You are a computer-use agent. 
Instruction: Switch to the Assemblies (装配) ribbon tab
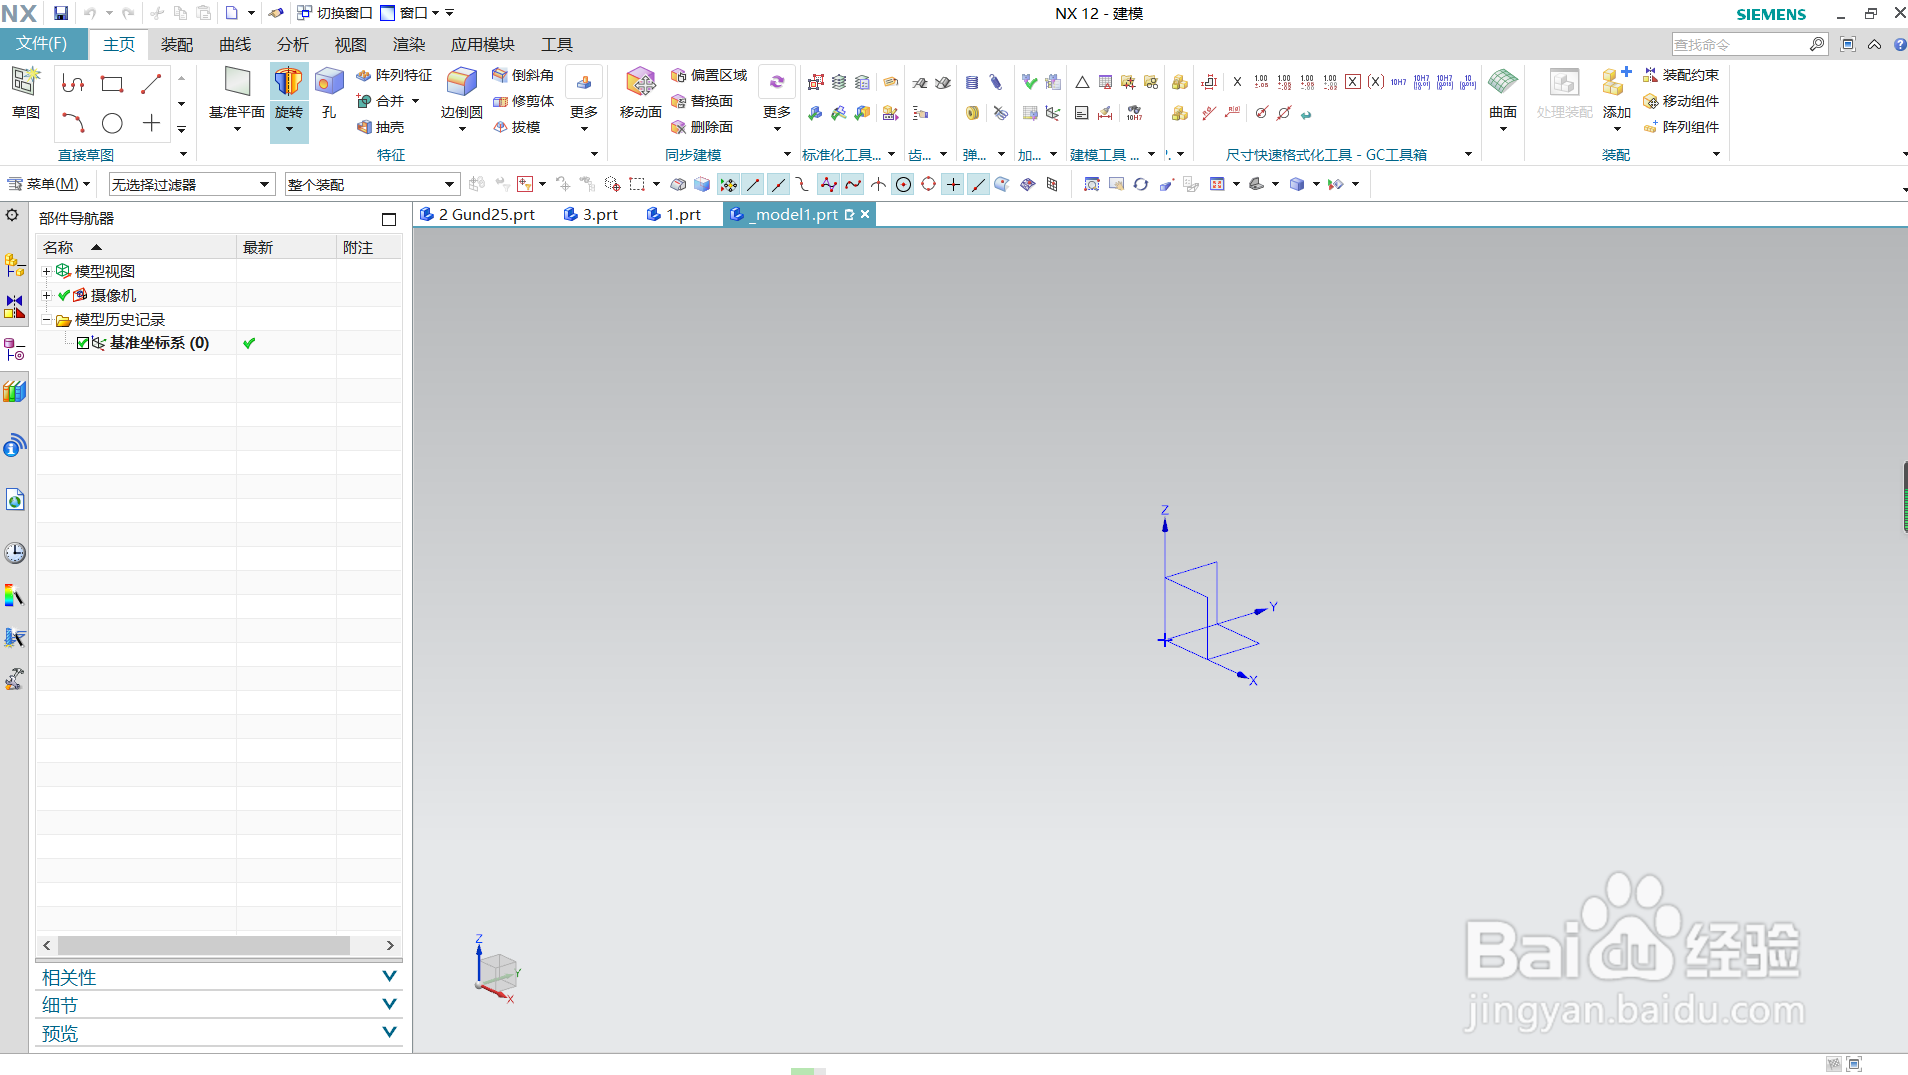coord(177,45)
